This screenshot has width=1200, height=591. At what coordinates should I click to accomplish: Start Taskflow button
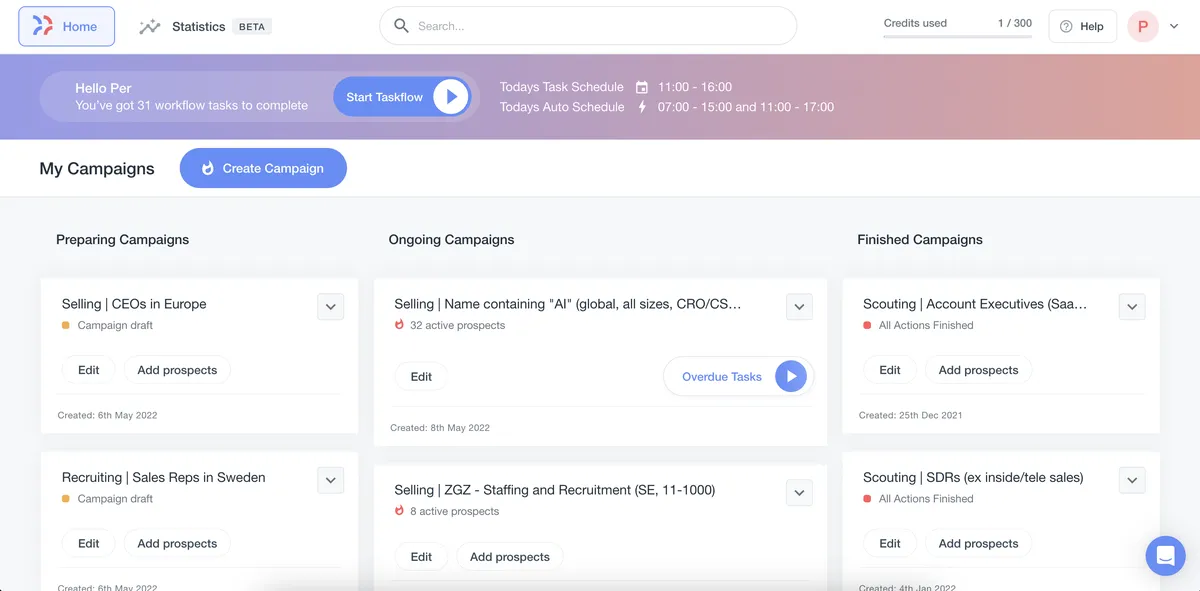[402, 97]
